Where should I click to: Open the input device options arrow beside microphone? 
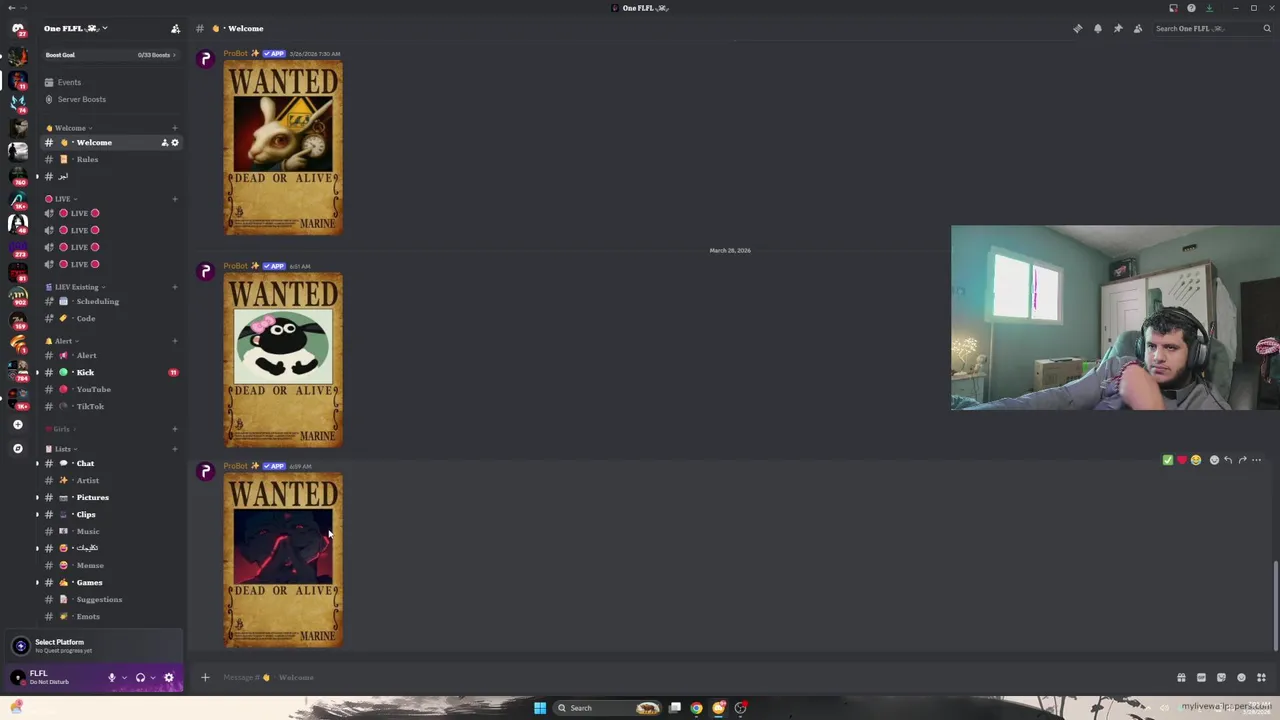[x=124, y=677]
